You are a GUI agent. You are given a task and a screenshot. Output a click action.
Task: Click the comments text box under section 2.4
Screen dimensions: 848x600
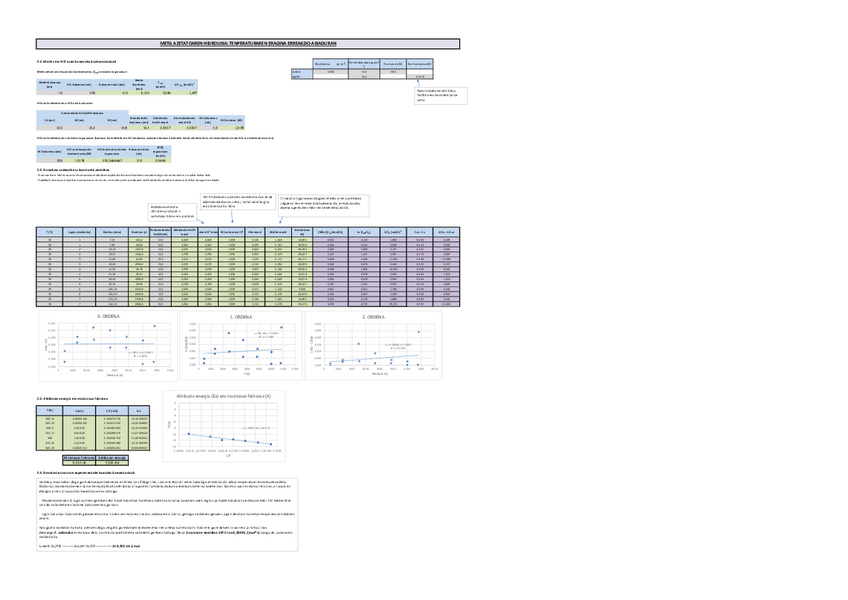[167, 515]
